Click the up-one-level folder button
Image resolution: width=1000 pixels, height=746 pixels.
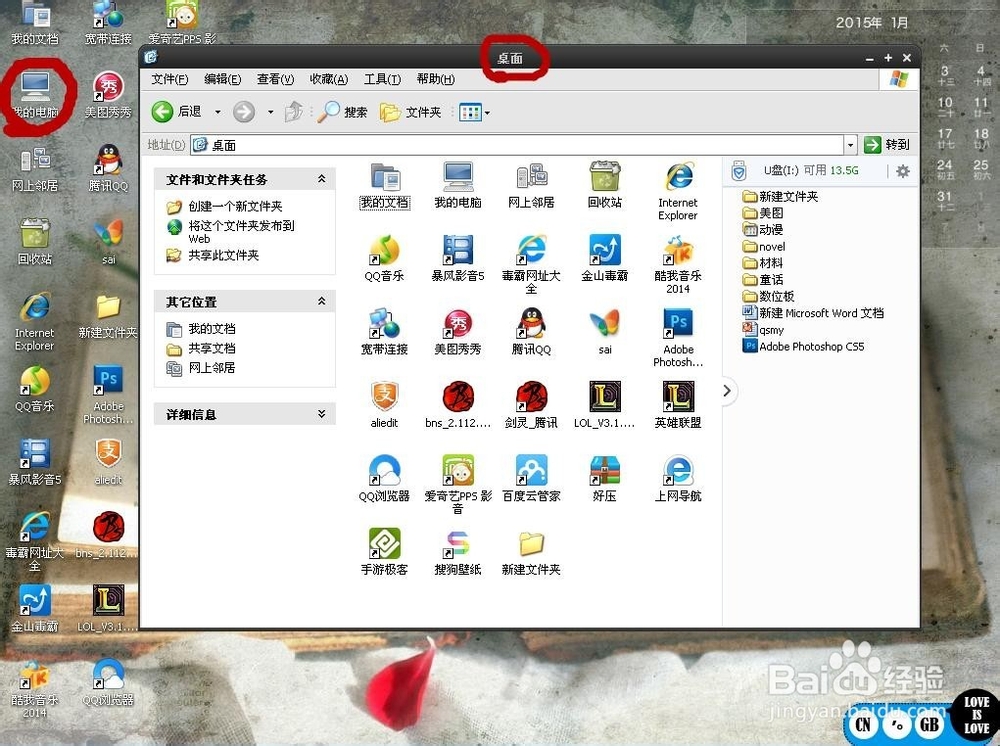[294, 112]
